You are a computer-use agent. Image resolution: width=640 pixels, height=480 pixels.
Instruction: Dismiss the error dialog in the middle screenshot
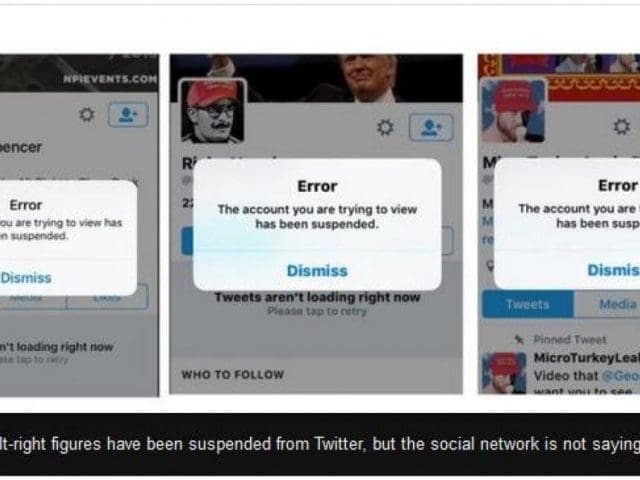317,271
